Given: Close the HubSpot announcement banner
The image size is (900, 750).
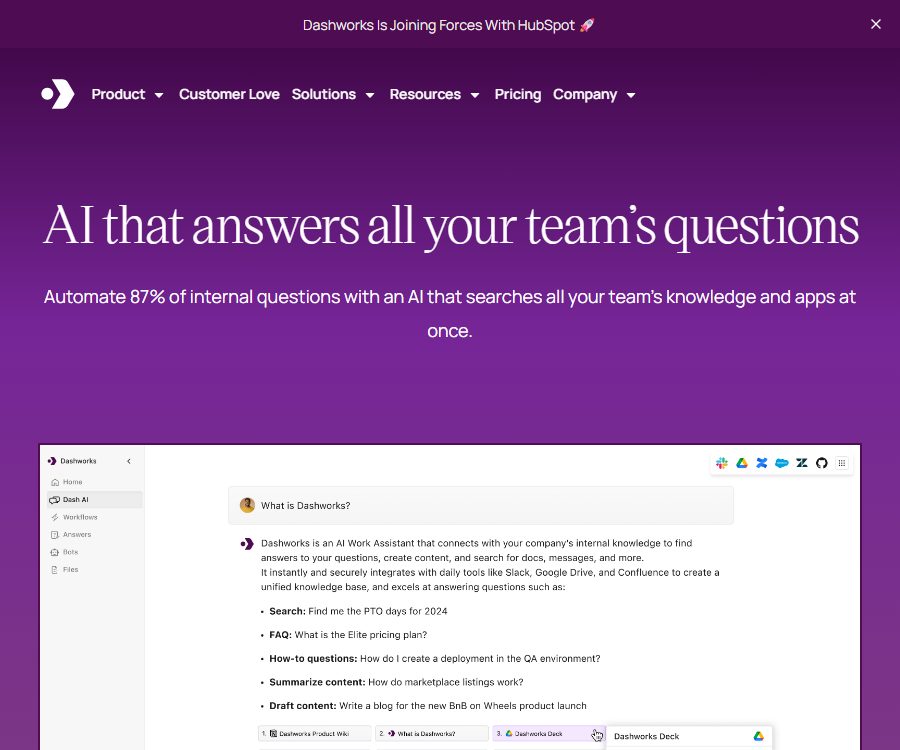Looking at the screenshot, I should [875, 24].
